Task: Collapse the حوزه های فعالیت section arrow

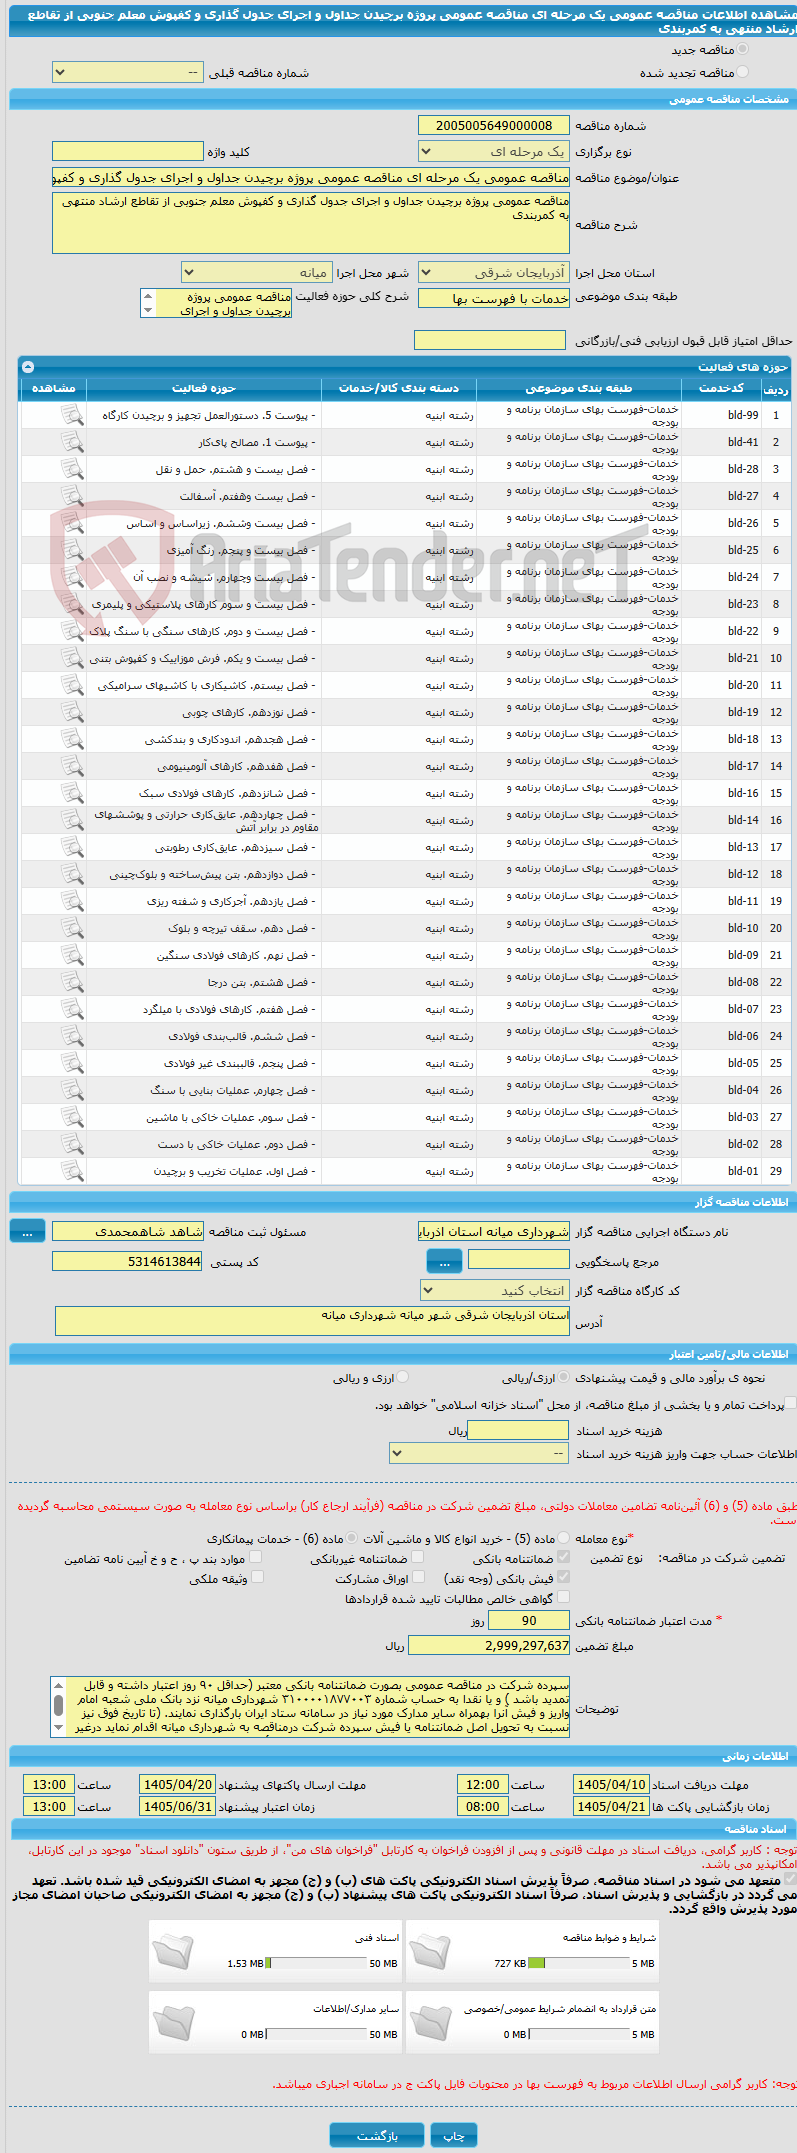Action: pos(28,367)
